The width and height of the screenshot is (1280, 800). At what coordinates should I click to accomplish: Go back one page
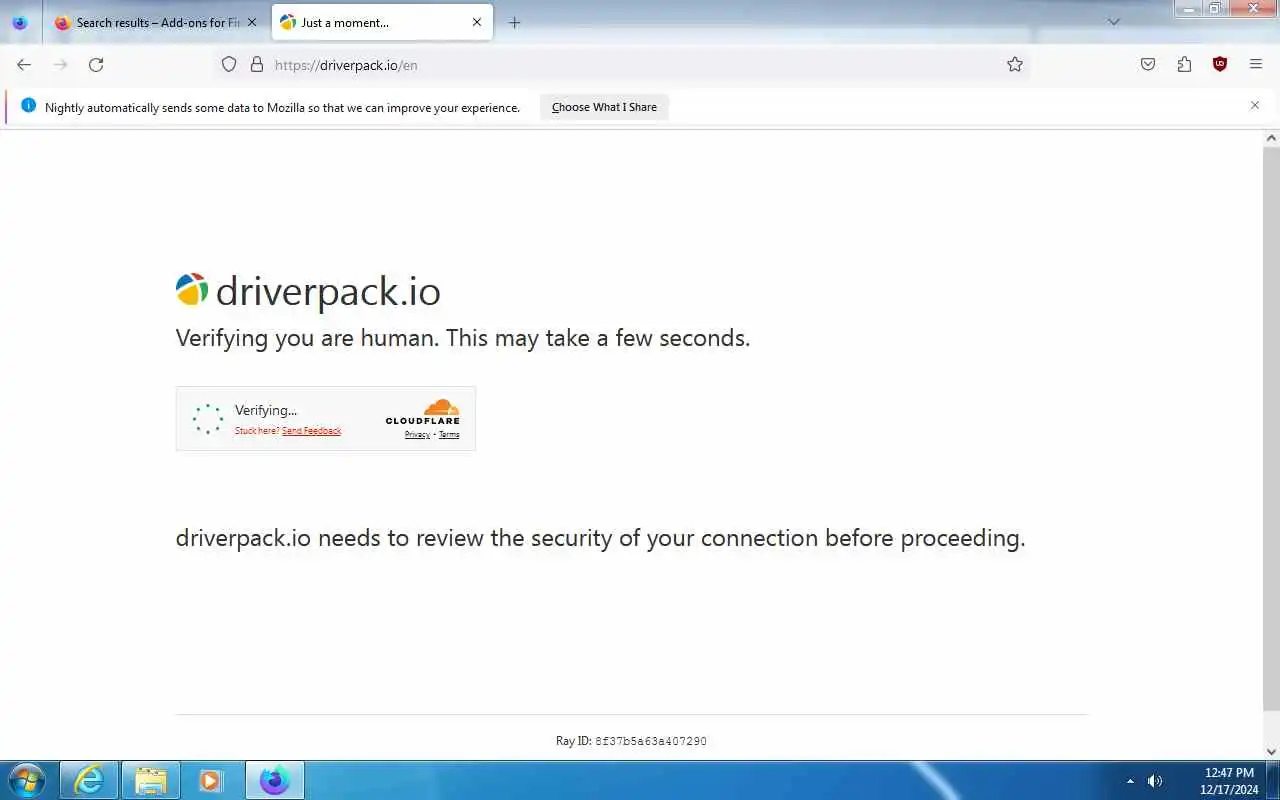pos(24,64)
